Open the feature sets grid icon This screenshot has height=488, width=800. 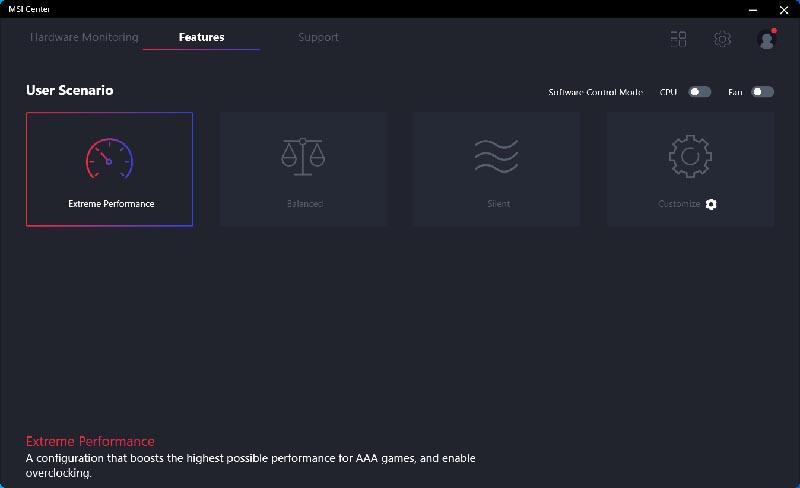(678, 39)
